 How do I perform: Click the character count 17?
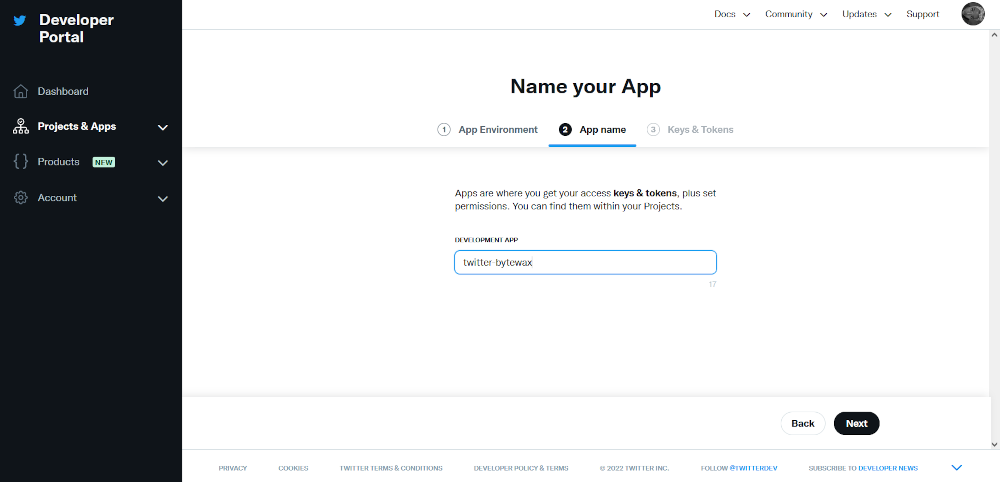click(x=712, y=284)
